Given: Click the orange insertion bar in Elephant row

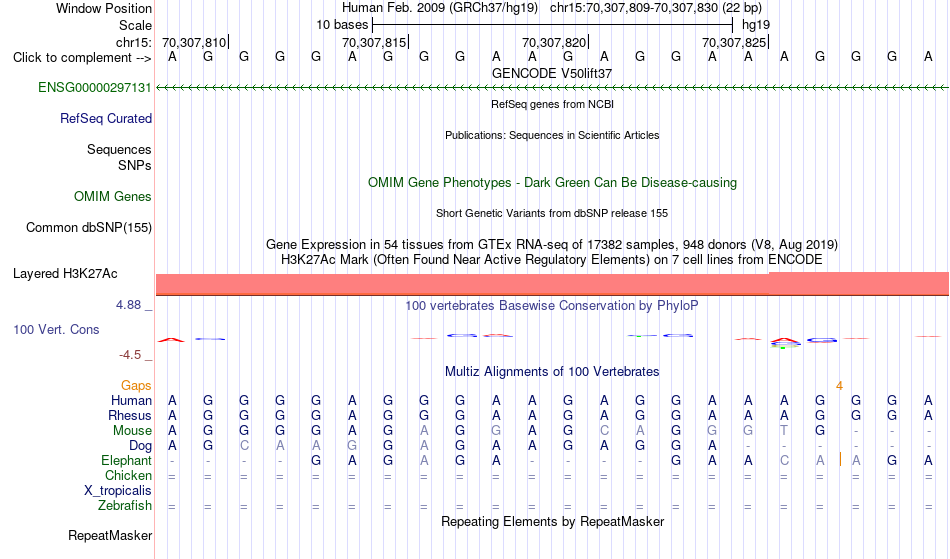Looking at the screenshot, I should coord(840,460).
